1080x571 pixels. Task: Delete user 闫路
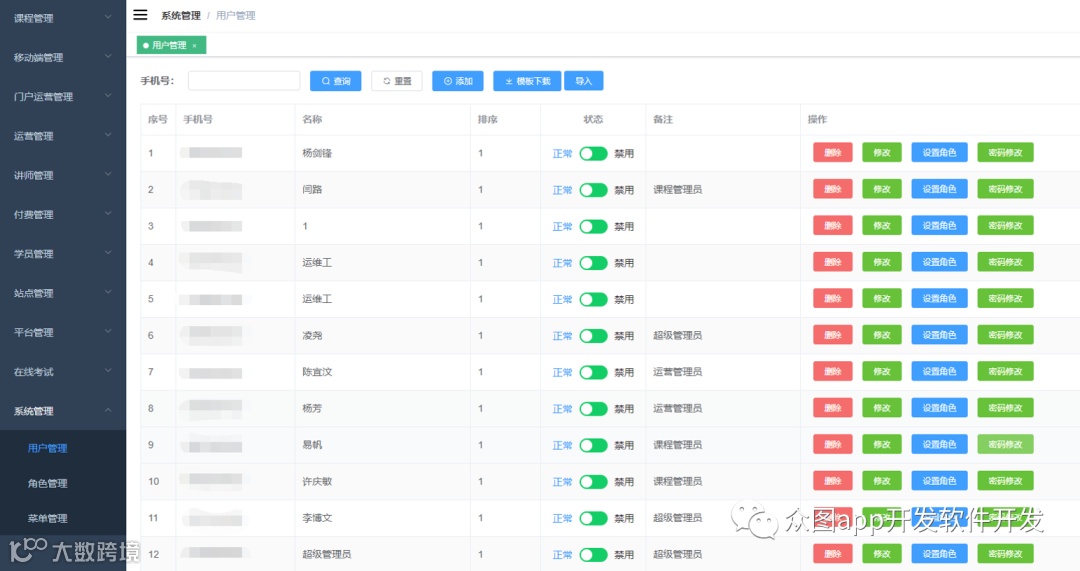coord(833,189)
